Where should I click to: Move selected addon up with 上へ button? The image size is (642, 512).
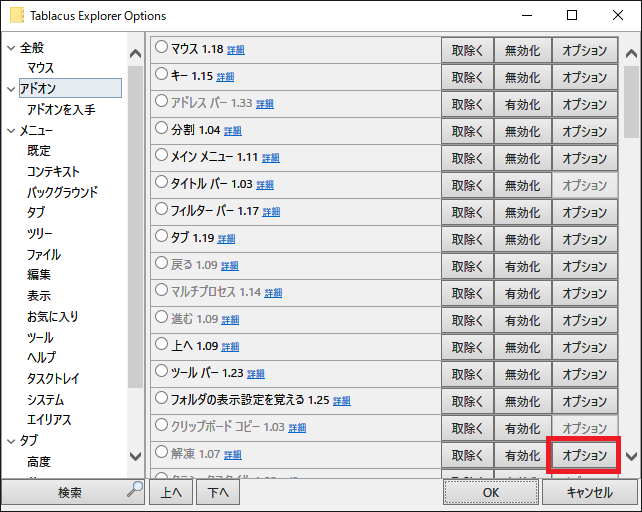coord(171,492)
